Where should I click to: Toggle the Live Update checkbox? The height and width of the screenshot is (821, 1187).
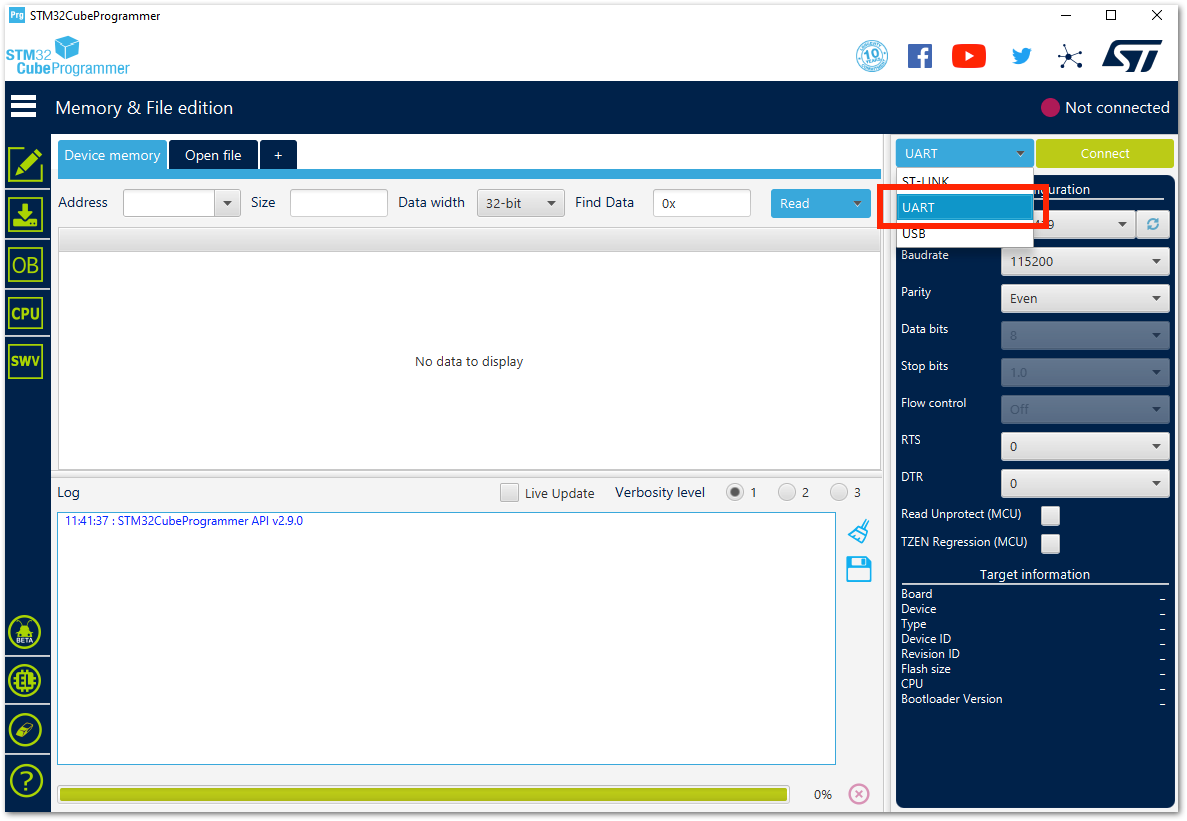point(509,493)
